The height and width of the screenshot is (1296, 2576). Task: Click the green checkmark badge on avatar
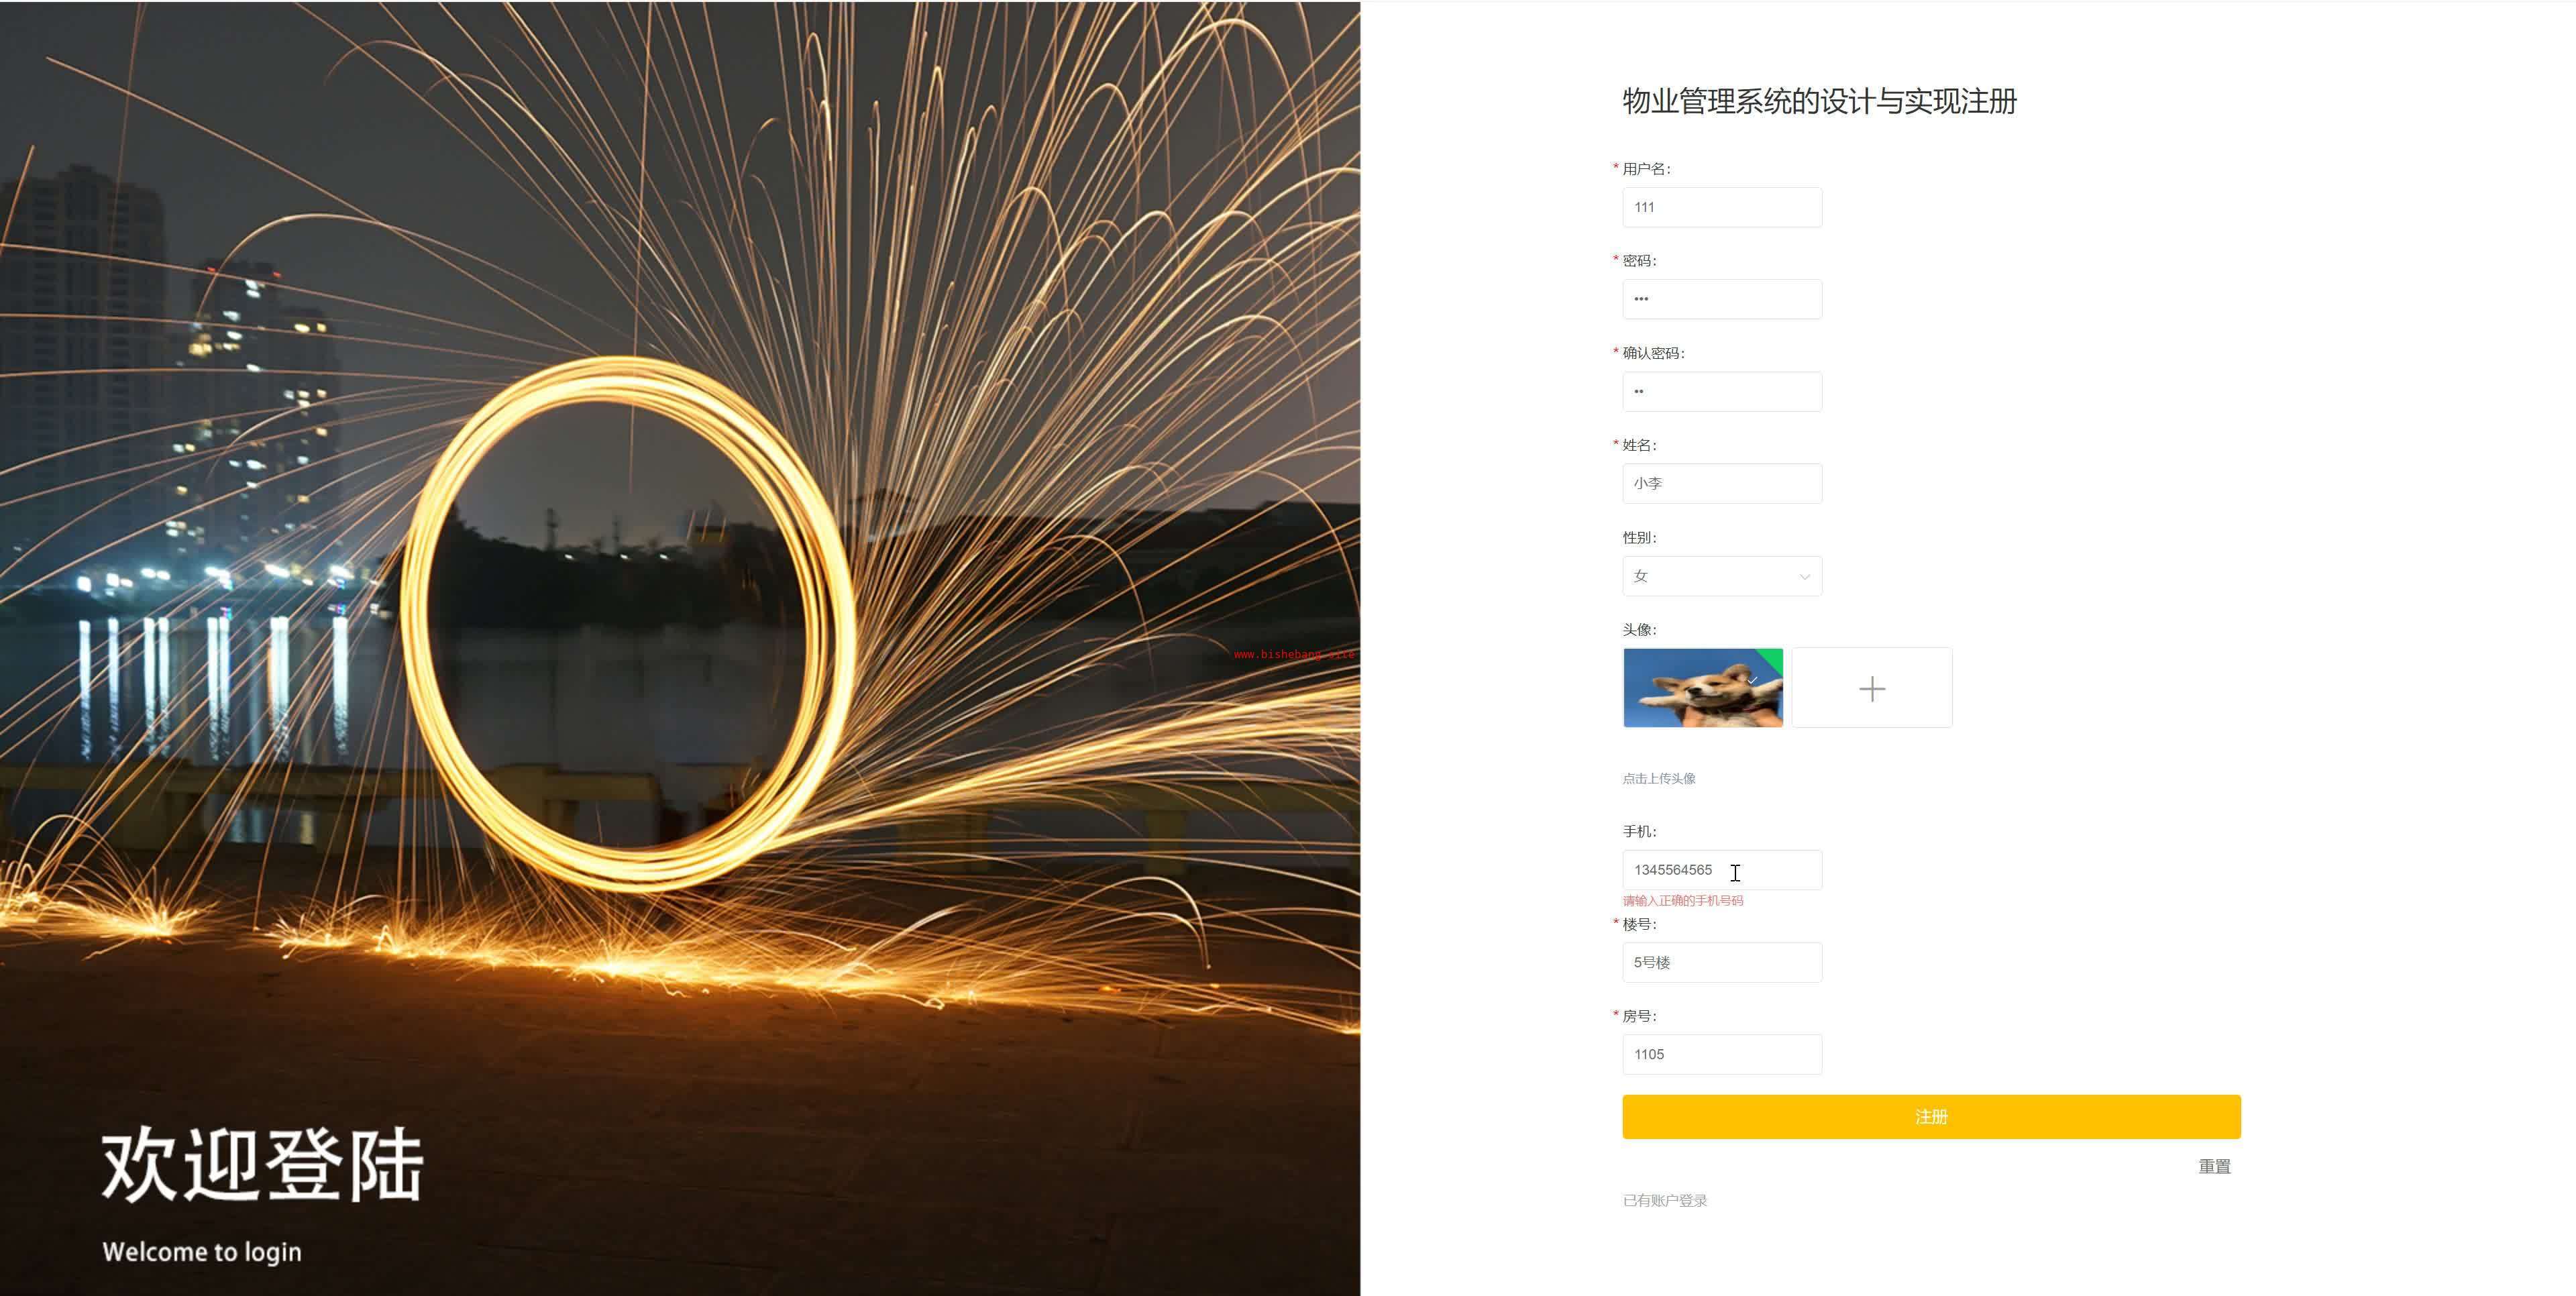[1769, 662]
